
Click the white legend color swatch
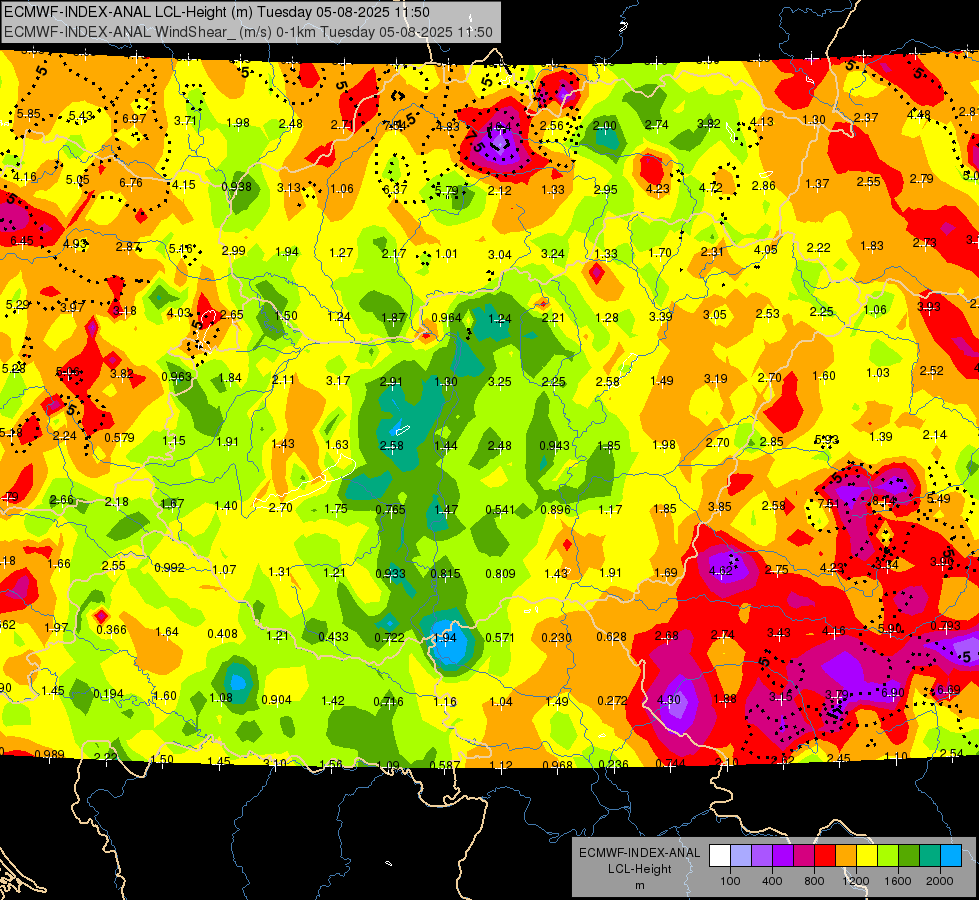tap(719, 856)
